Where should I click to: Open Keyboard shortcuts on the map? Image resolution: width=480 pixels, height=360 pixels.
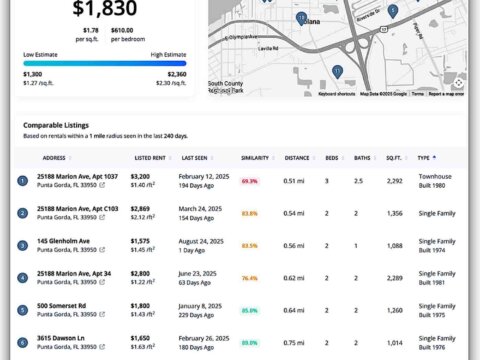point(337,94)
